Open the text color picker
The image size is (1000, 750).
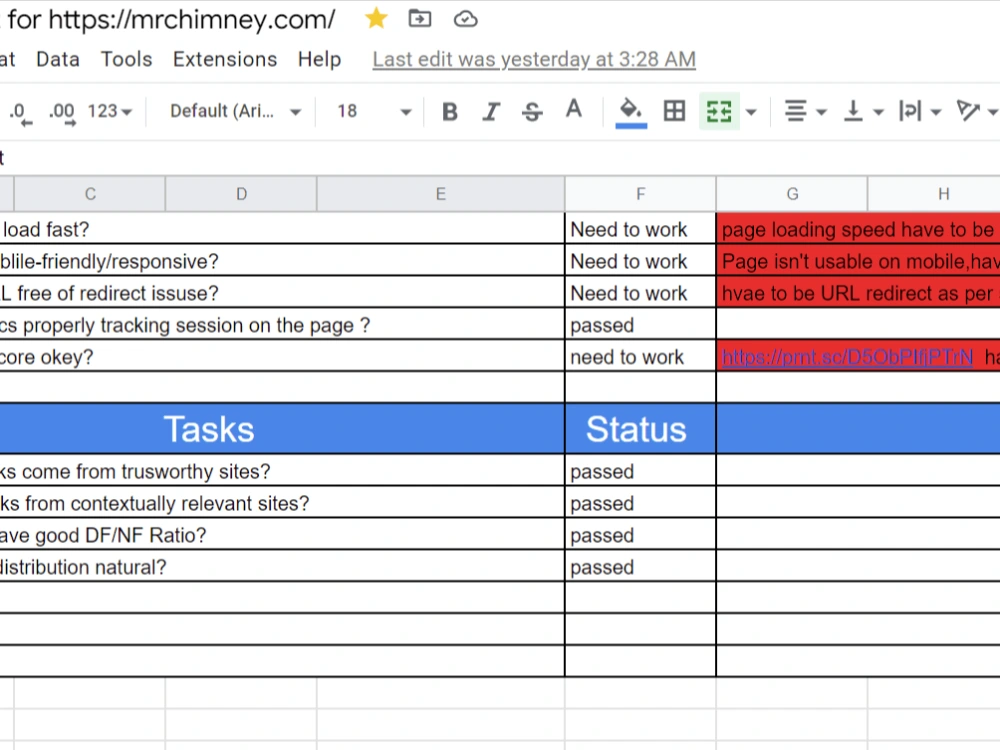573,110
